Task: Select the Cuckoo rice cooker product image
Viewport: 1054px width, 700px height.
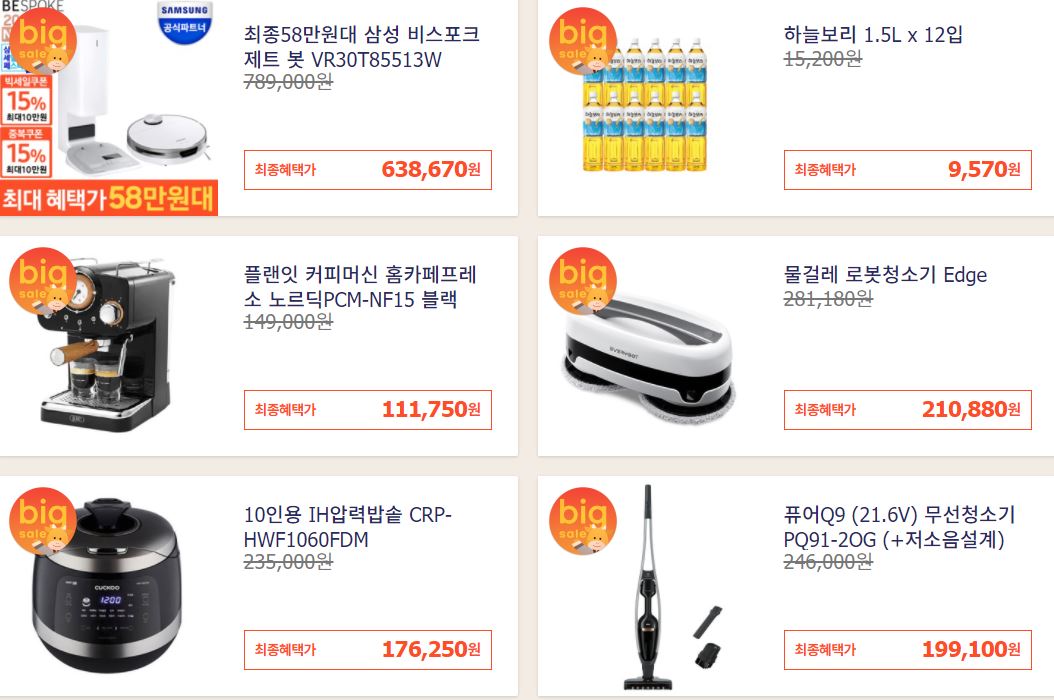Action: pos(108,586)
